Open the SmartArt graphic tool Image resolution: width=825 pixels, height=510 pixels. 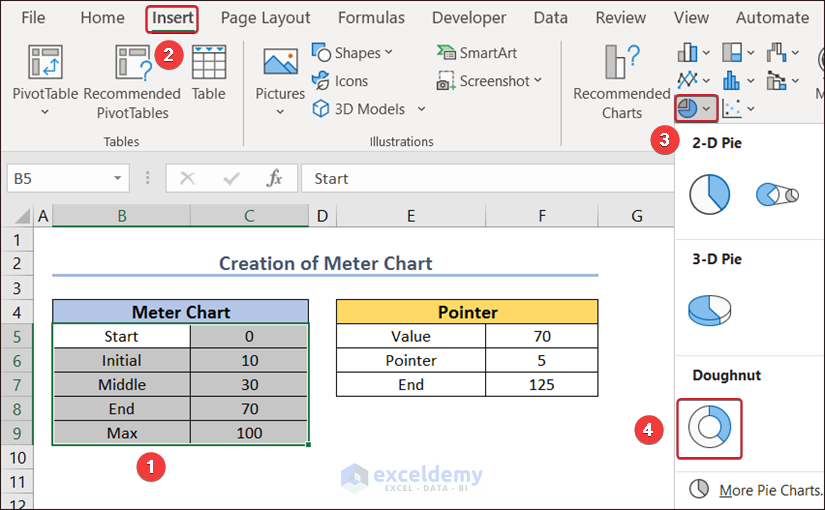[477, 53]
